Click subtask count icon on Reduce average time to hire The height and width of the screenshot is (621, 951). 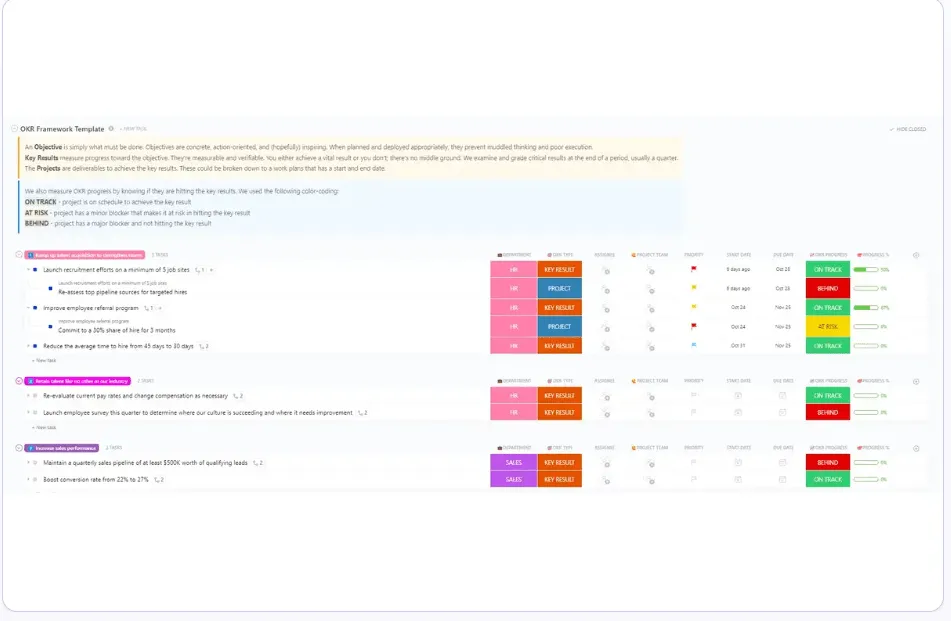(204, 346)
